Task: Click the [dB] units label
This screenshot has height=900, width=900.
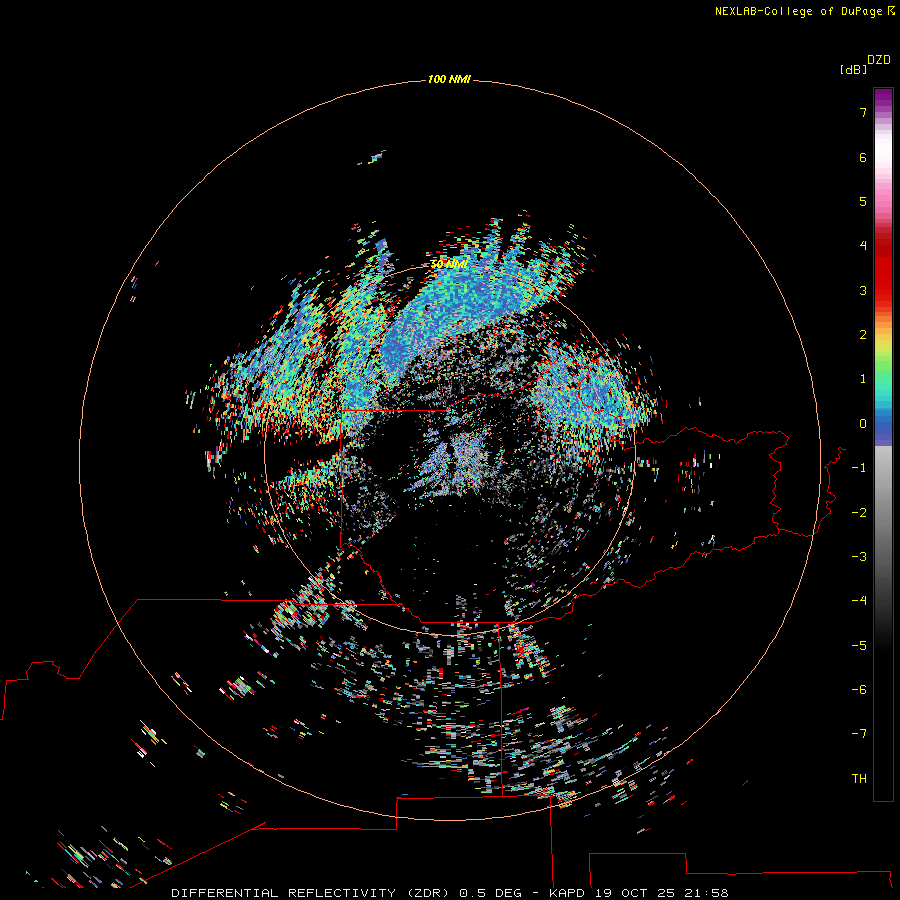Action: [x=853, y=69]
